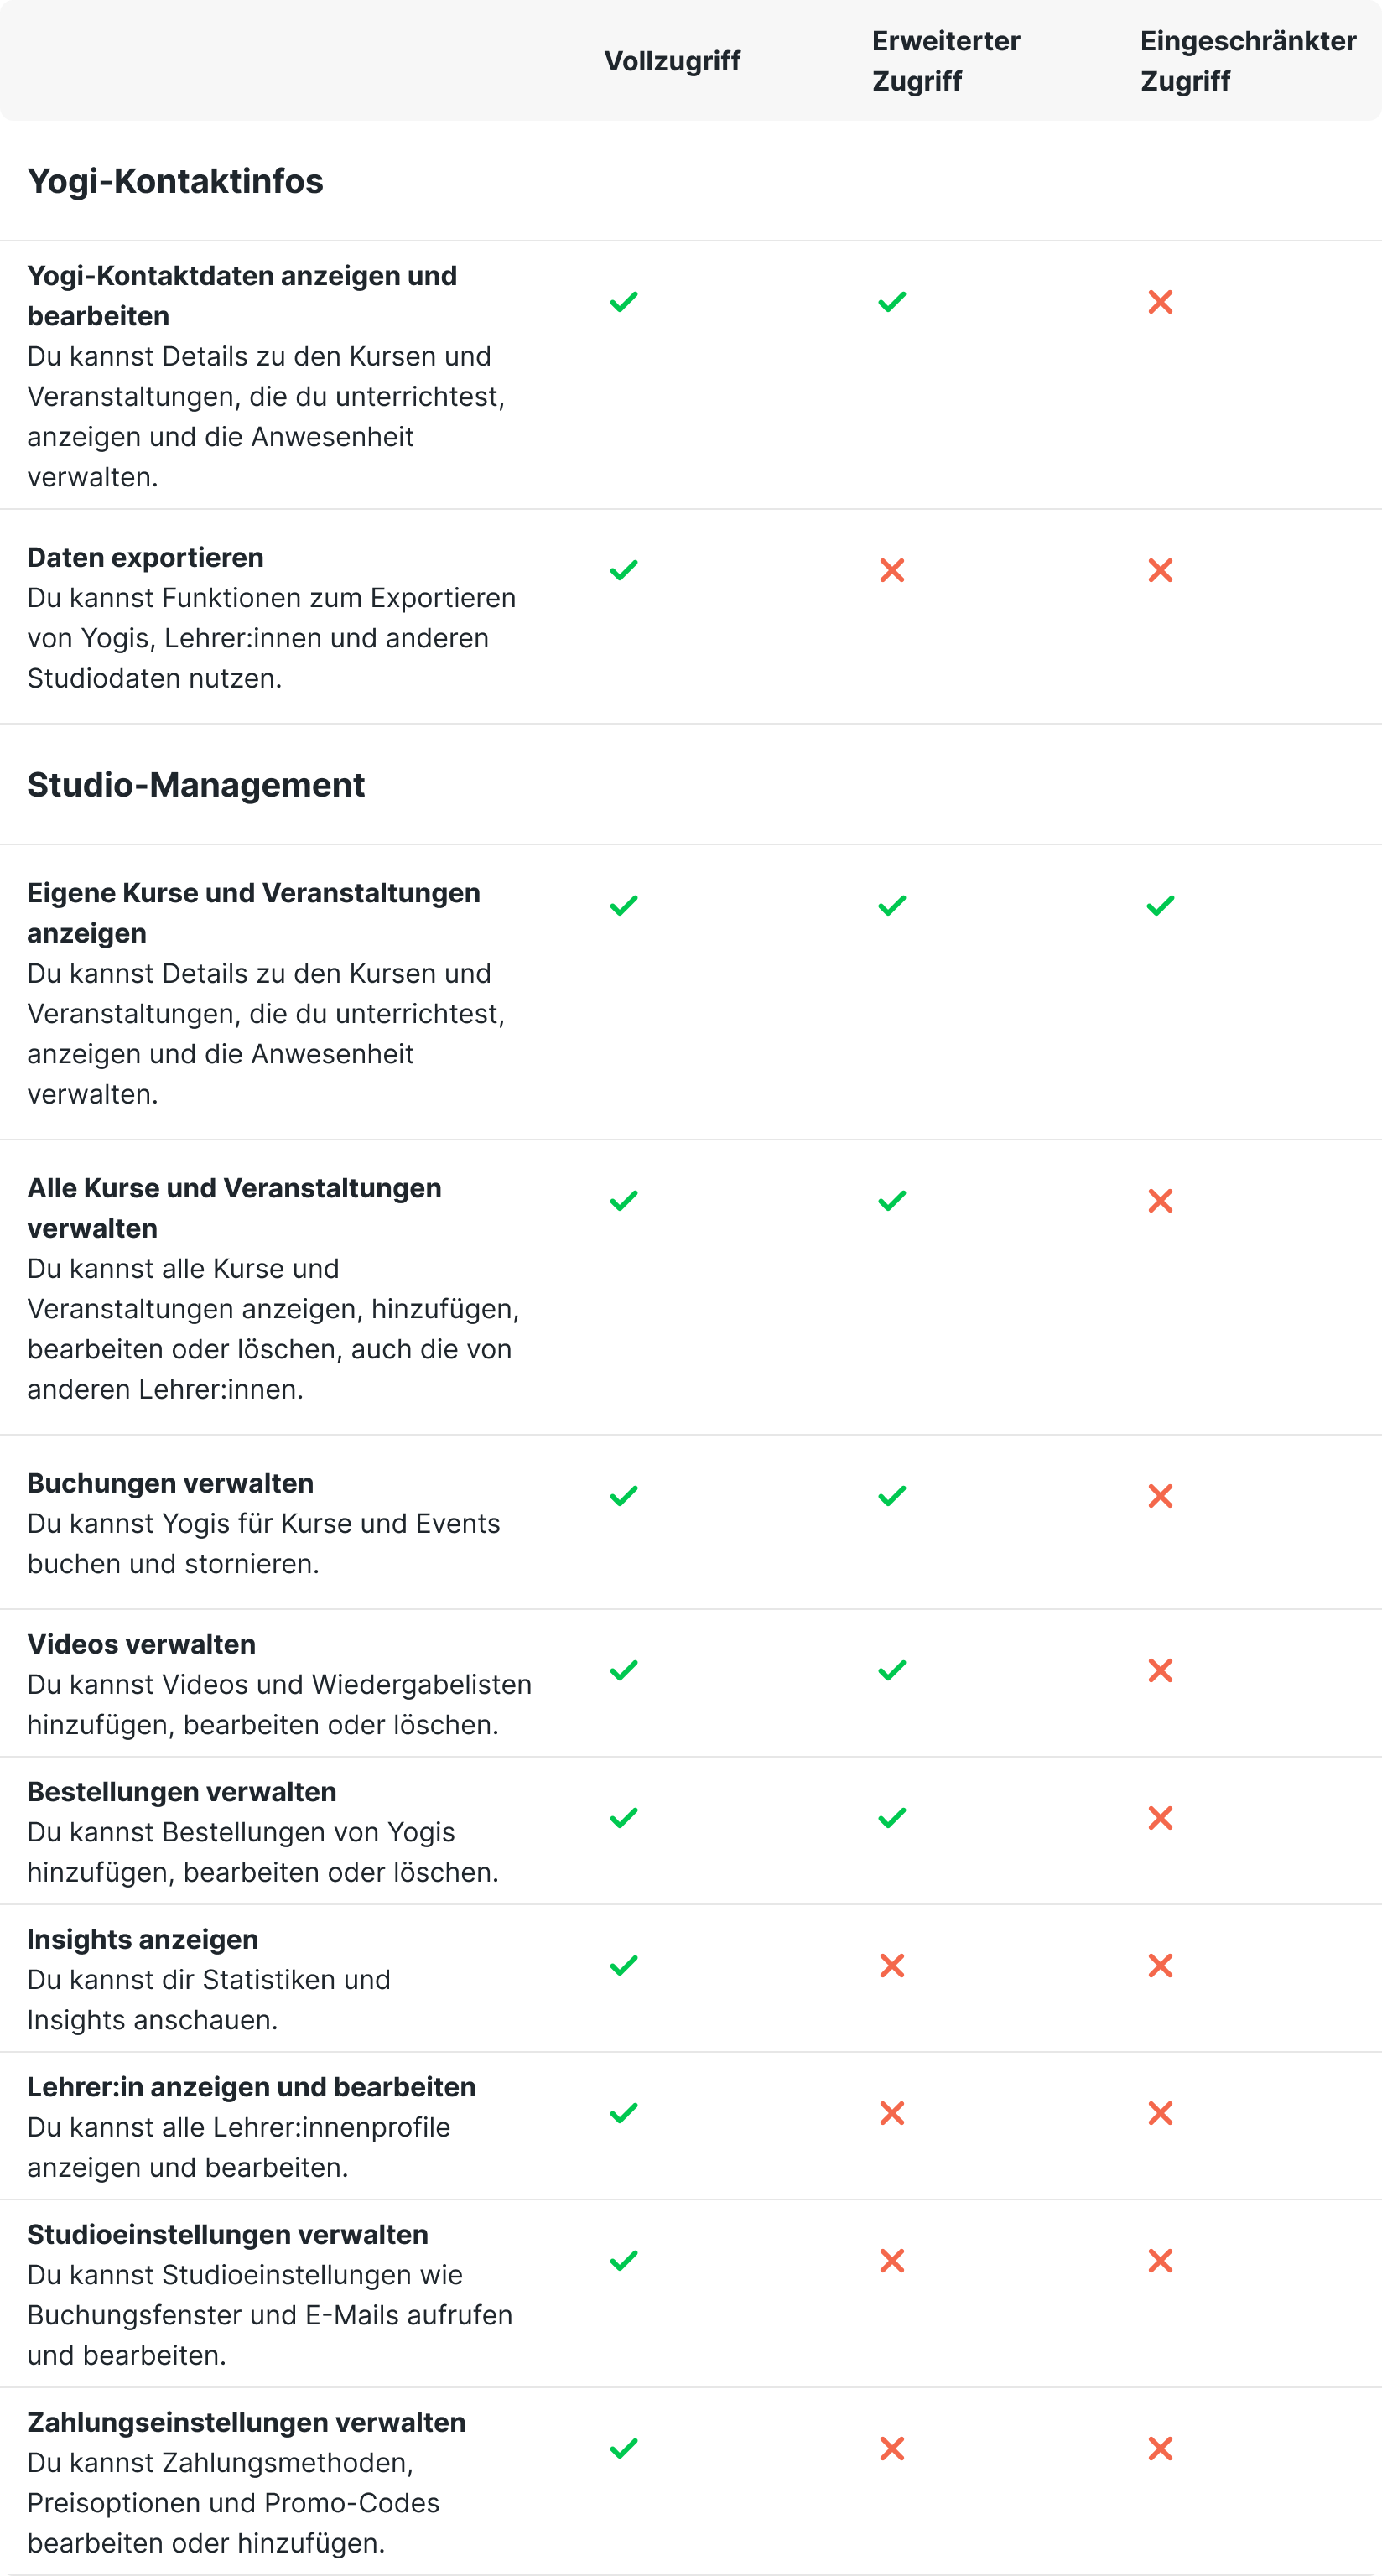Click the Studio-Management section heading
This screenshot has width=1382, height=2576.
pos(196,785)
